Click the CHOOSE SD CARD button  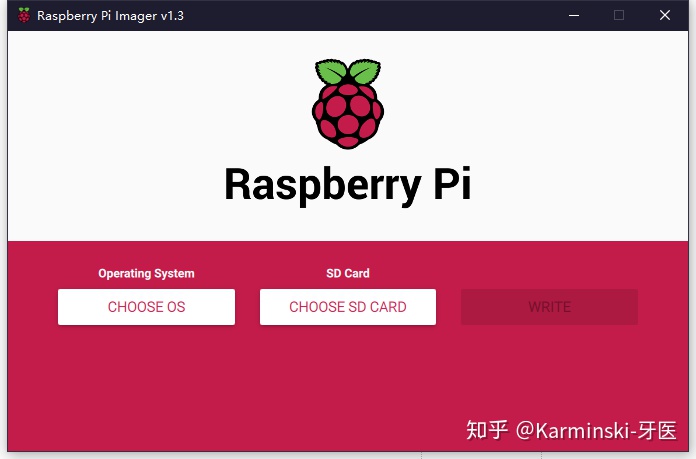click(348, 307)
